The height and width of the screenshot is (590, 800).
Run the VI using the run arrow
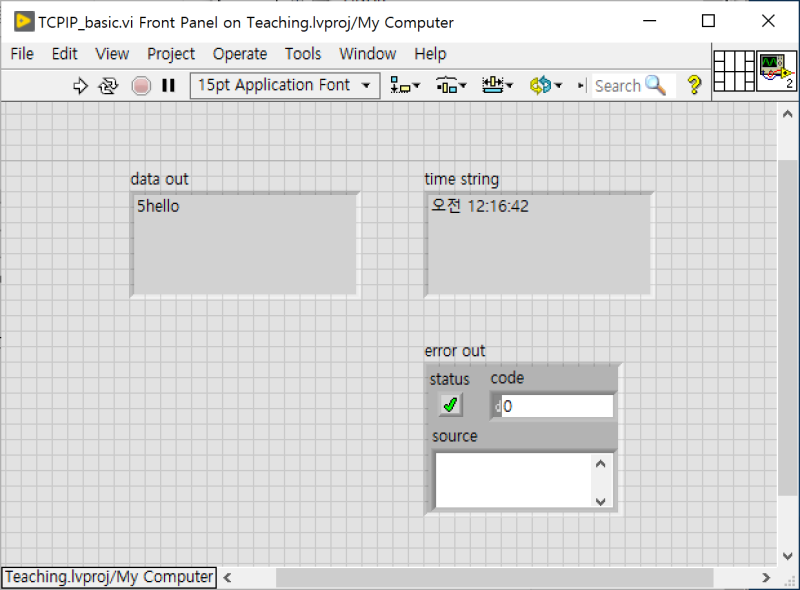point(81,85)
